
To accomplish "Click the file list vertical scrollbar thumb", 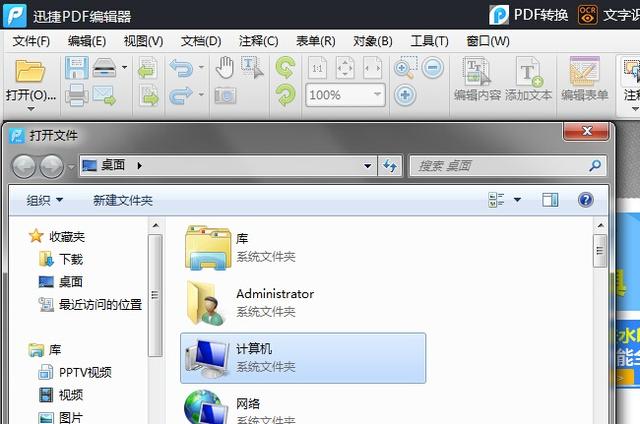I will (600, 251).
